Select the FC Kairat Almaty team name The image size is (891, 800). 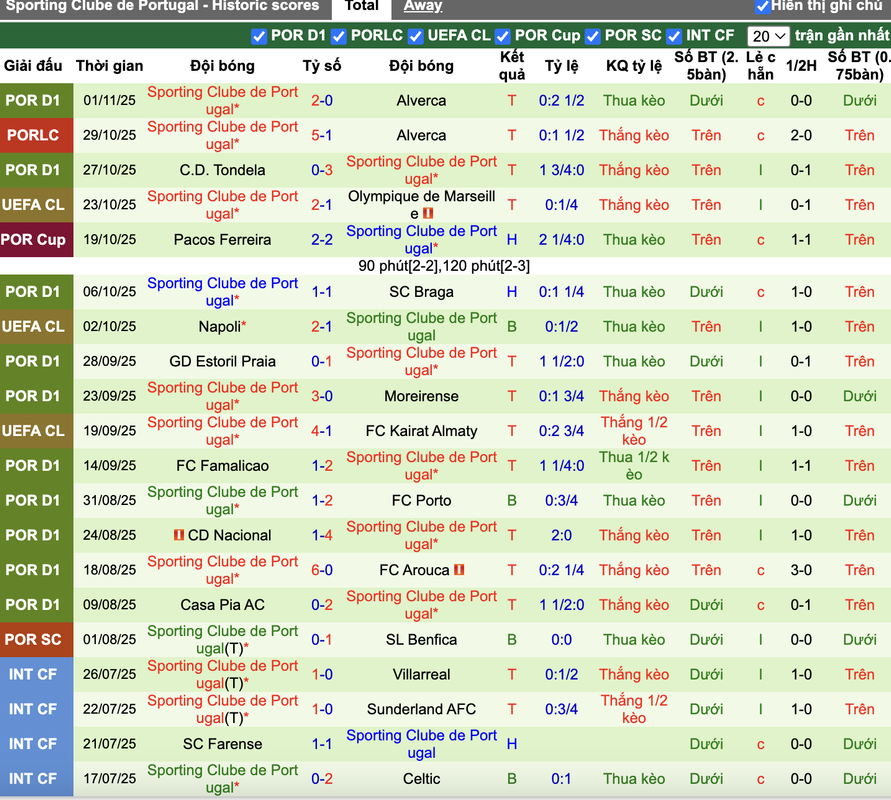[x=422, y=431]
